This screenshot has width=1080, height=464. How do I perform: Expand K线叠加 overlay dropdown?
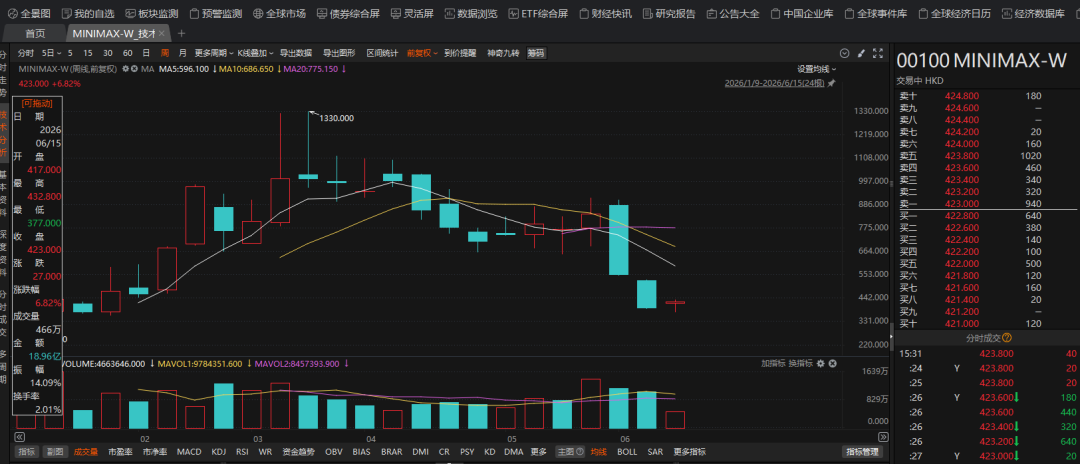[256, 53]
